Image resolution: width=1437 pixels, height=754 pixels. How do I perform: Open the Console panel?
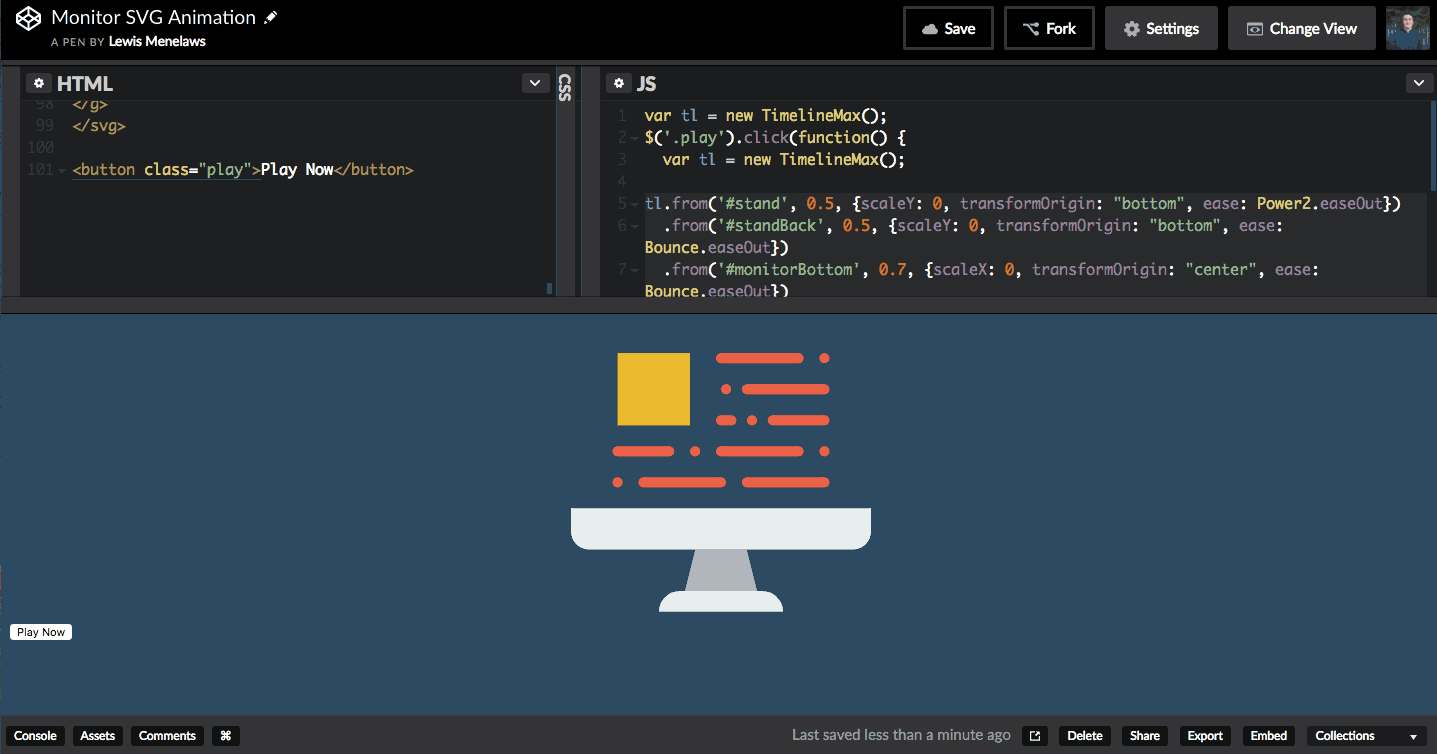tap(35, 736)
